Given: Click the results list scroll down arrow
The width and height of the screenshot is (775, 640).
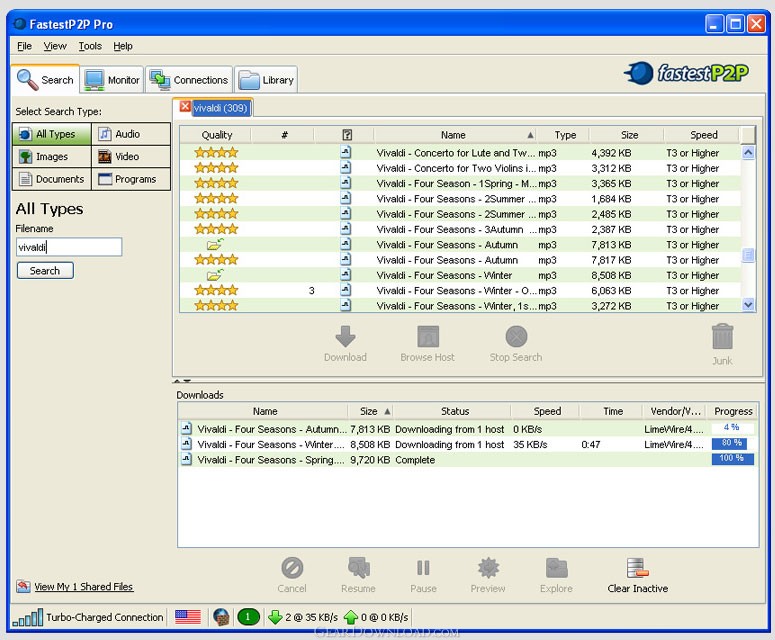Looking at the screenshot, I should point(748,305).
